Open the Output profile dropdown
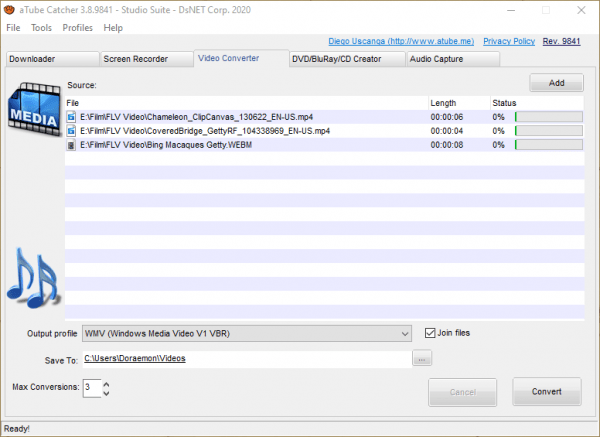The height and width of the screenshot is (437, 600). pos(247,334)
